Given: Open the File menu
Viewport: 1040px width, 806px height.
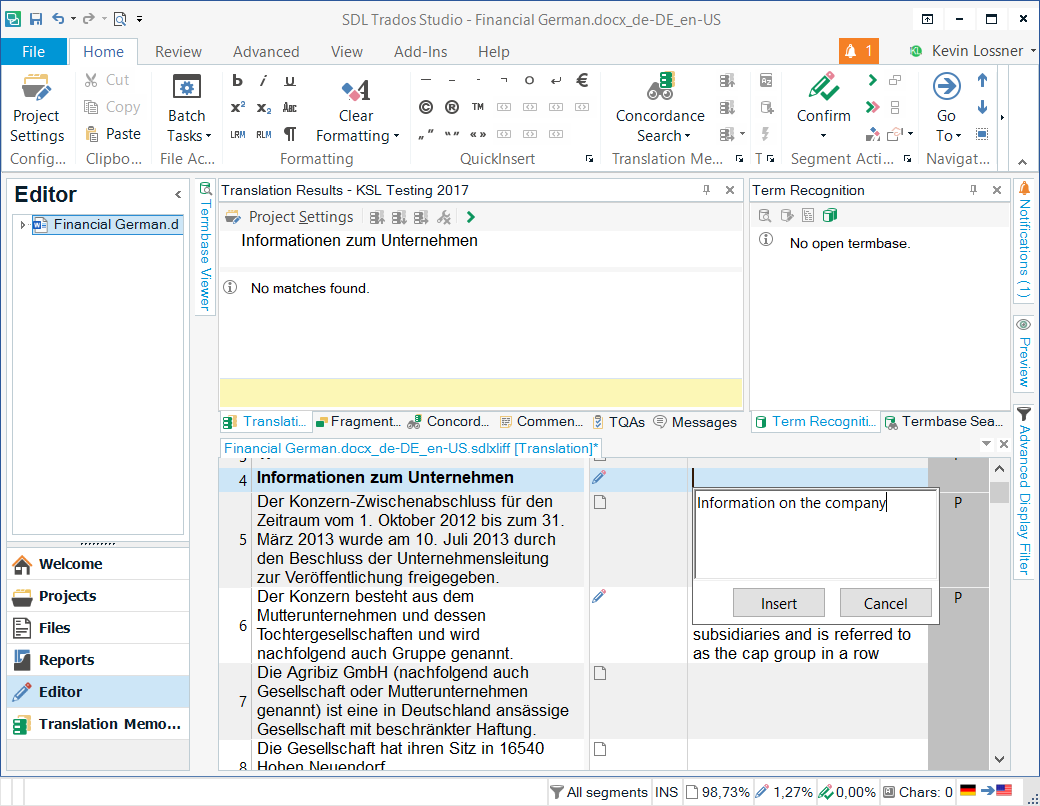Looking at the screenshot, I should point(33,52).
